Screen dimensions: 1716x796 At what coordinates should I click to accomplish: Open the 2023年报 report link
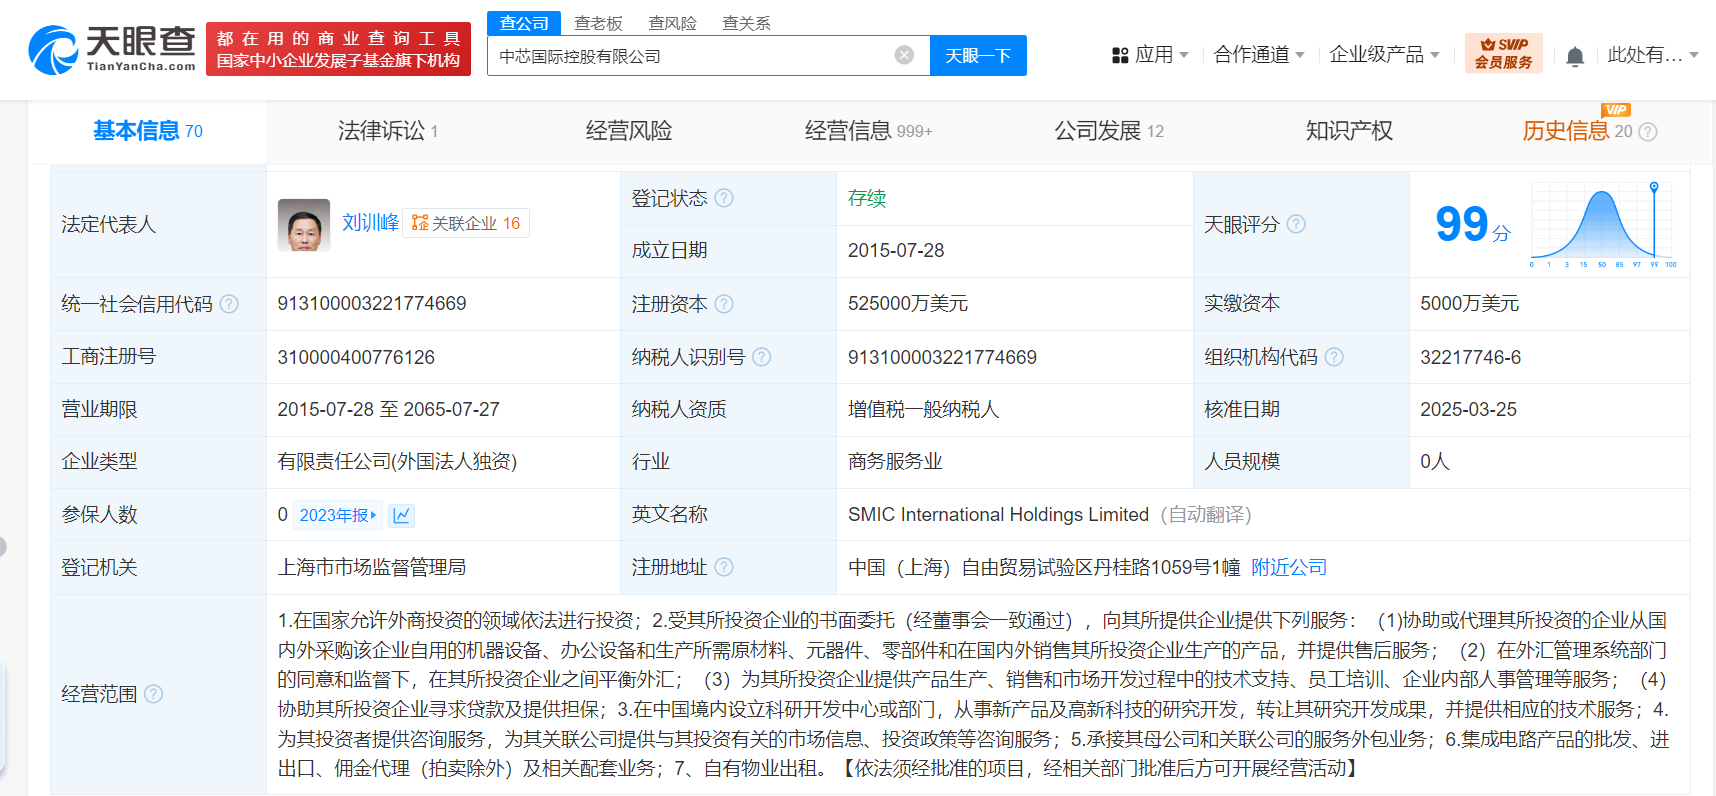[337, 515]
